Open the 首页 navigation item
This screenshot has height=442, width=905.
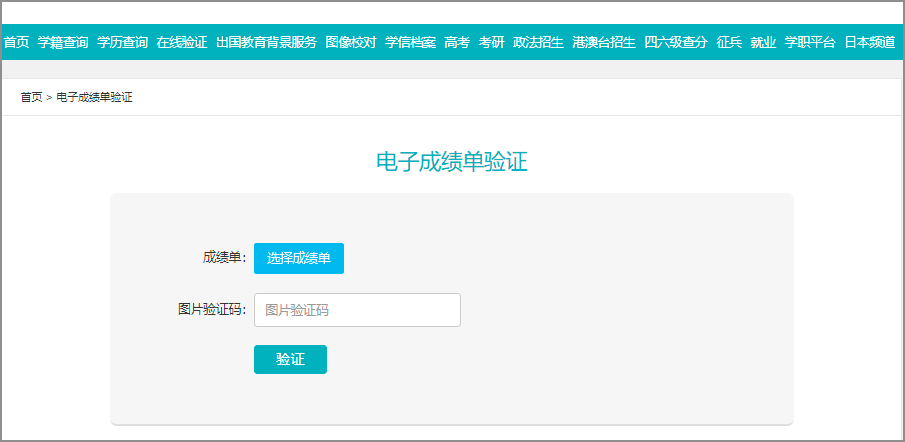(x=16, y=42)
